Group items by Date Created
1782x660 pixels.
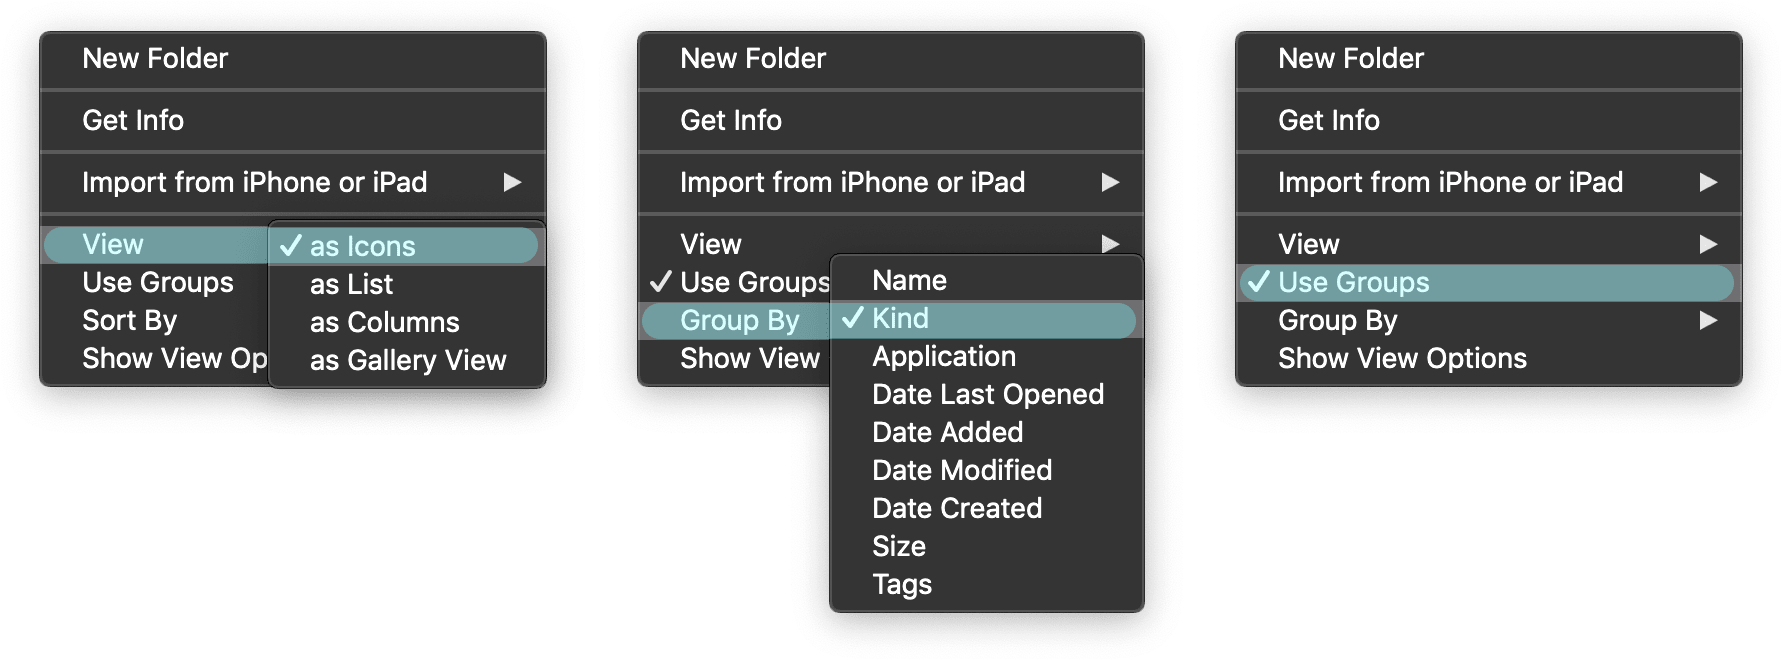click(956, 509)
